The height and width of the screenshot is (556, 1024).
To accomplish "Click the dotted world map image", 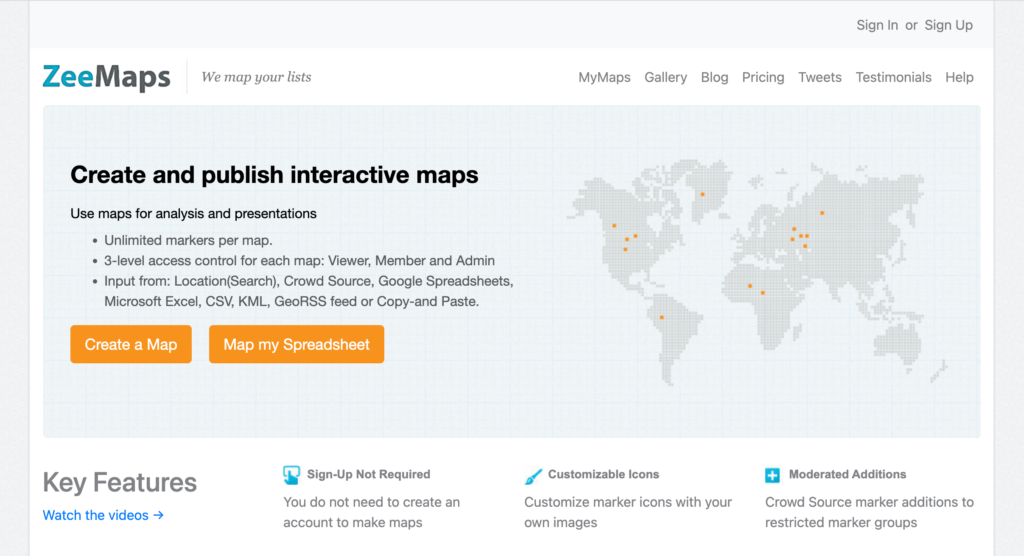I will coord(758,271).
